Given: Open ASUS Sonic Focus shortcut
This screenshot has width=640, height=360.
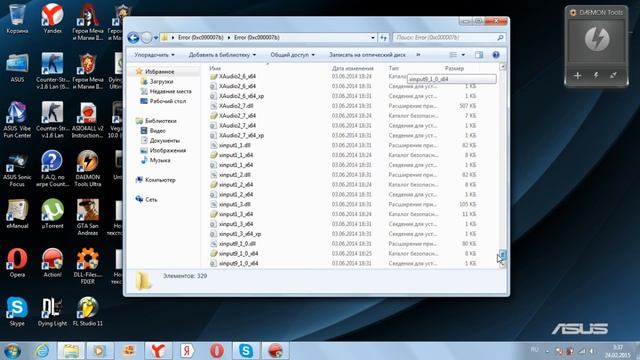Looking at the screenshot, I should click(x=17, y=168).
